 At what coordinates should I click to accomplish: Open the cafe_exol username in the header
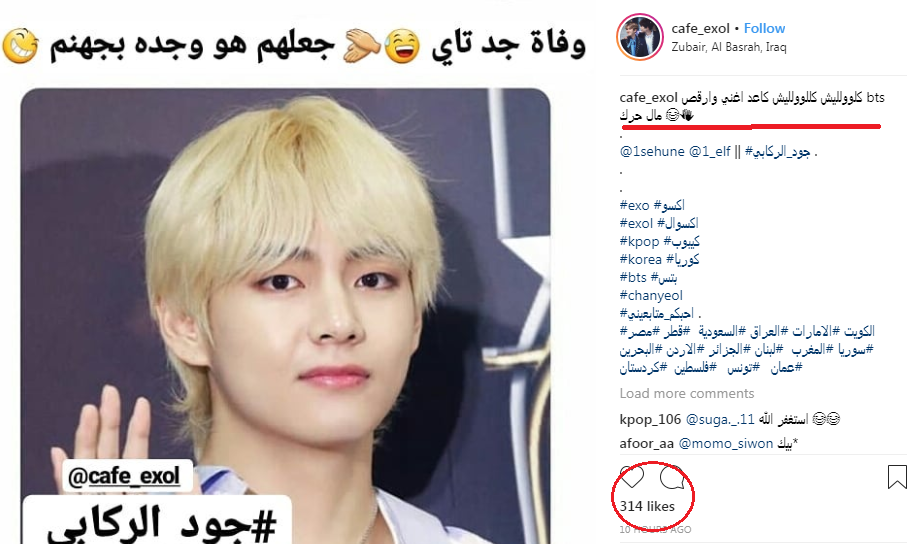click(700, 28)
